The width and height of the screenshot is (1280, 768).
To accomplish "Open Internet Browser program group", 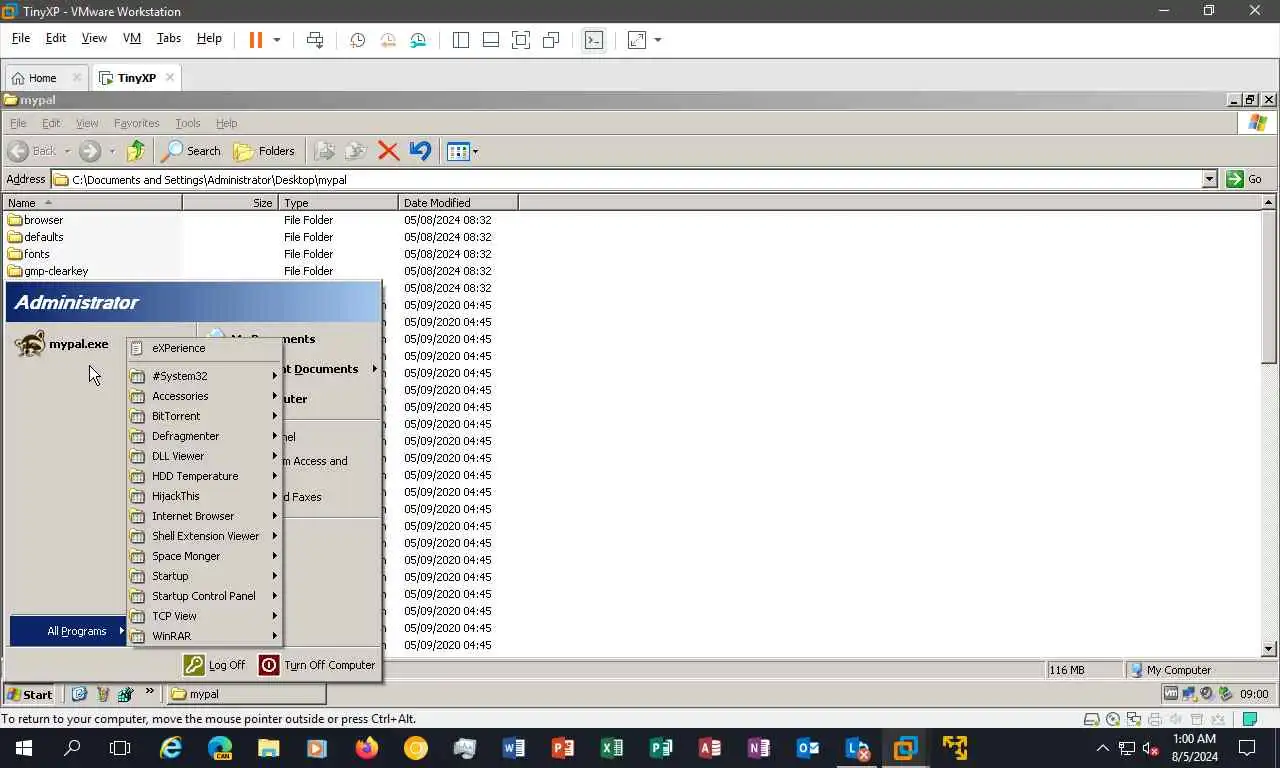I will click(x=205, y=516).
